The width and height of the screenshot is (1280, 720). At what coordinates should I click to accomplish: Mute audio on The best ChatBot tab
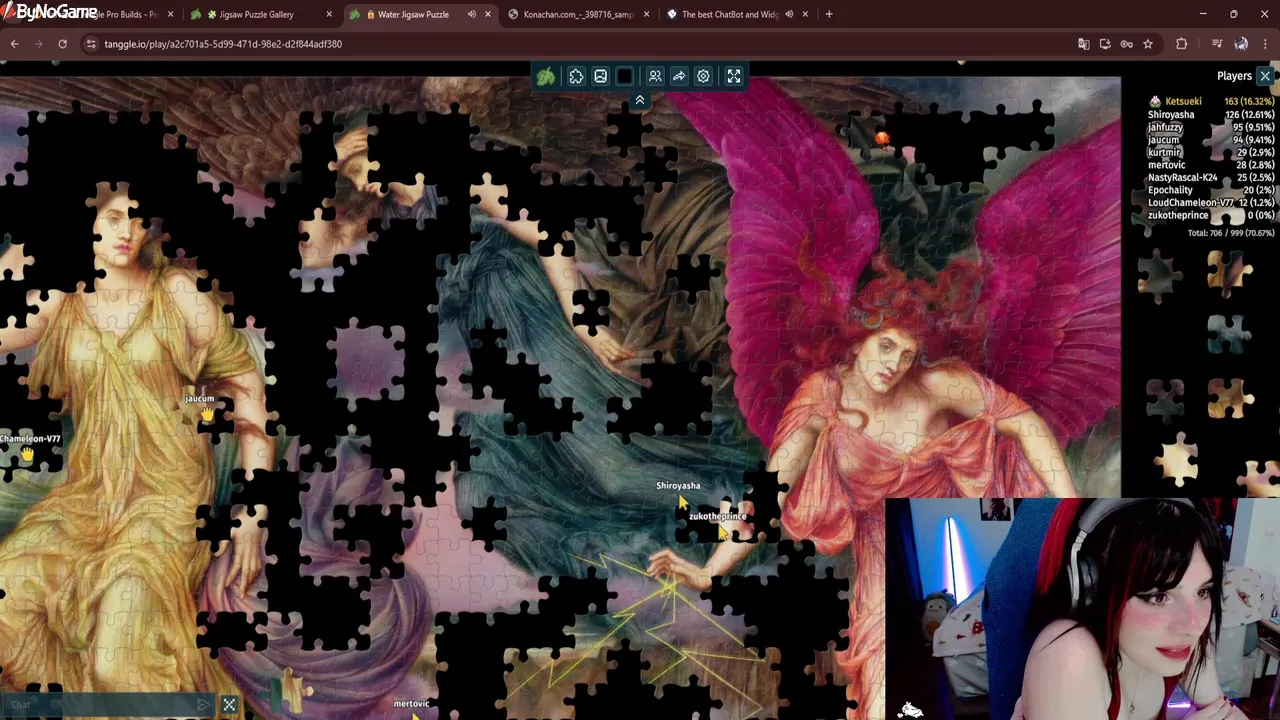[789, 14]
